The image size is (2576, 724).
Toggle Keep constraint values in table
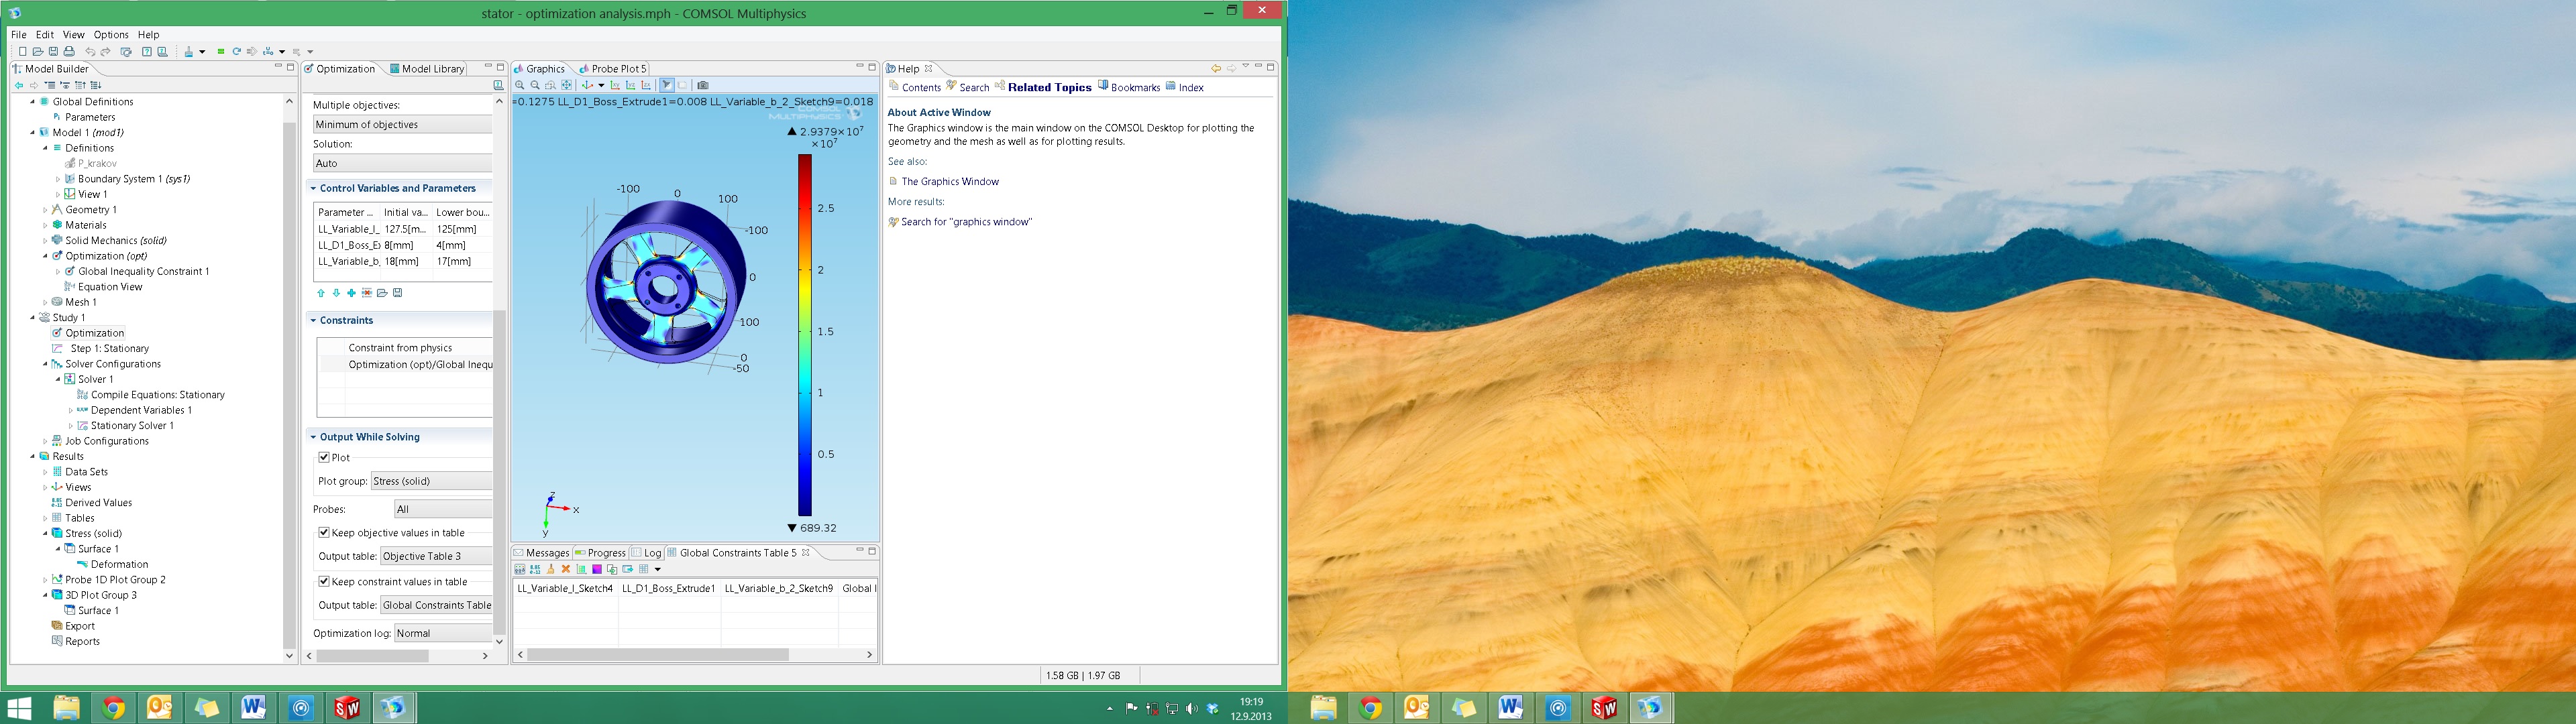coord(324,581)
